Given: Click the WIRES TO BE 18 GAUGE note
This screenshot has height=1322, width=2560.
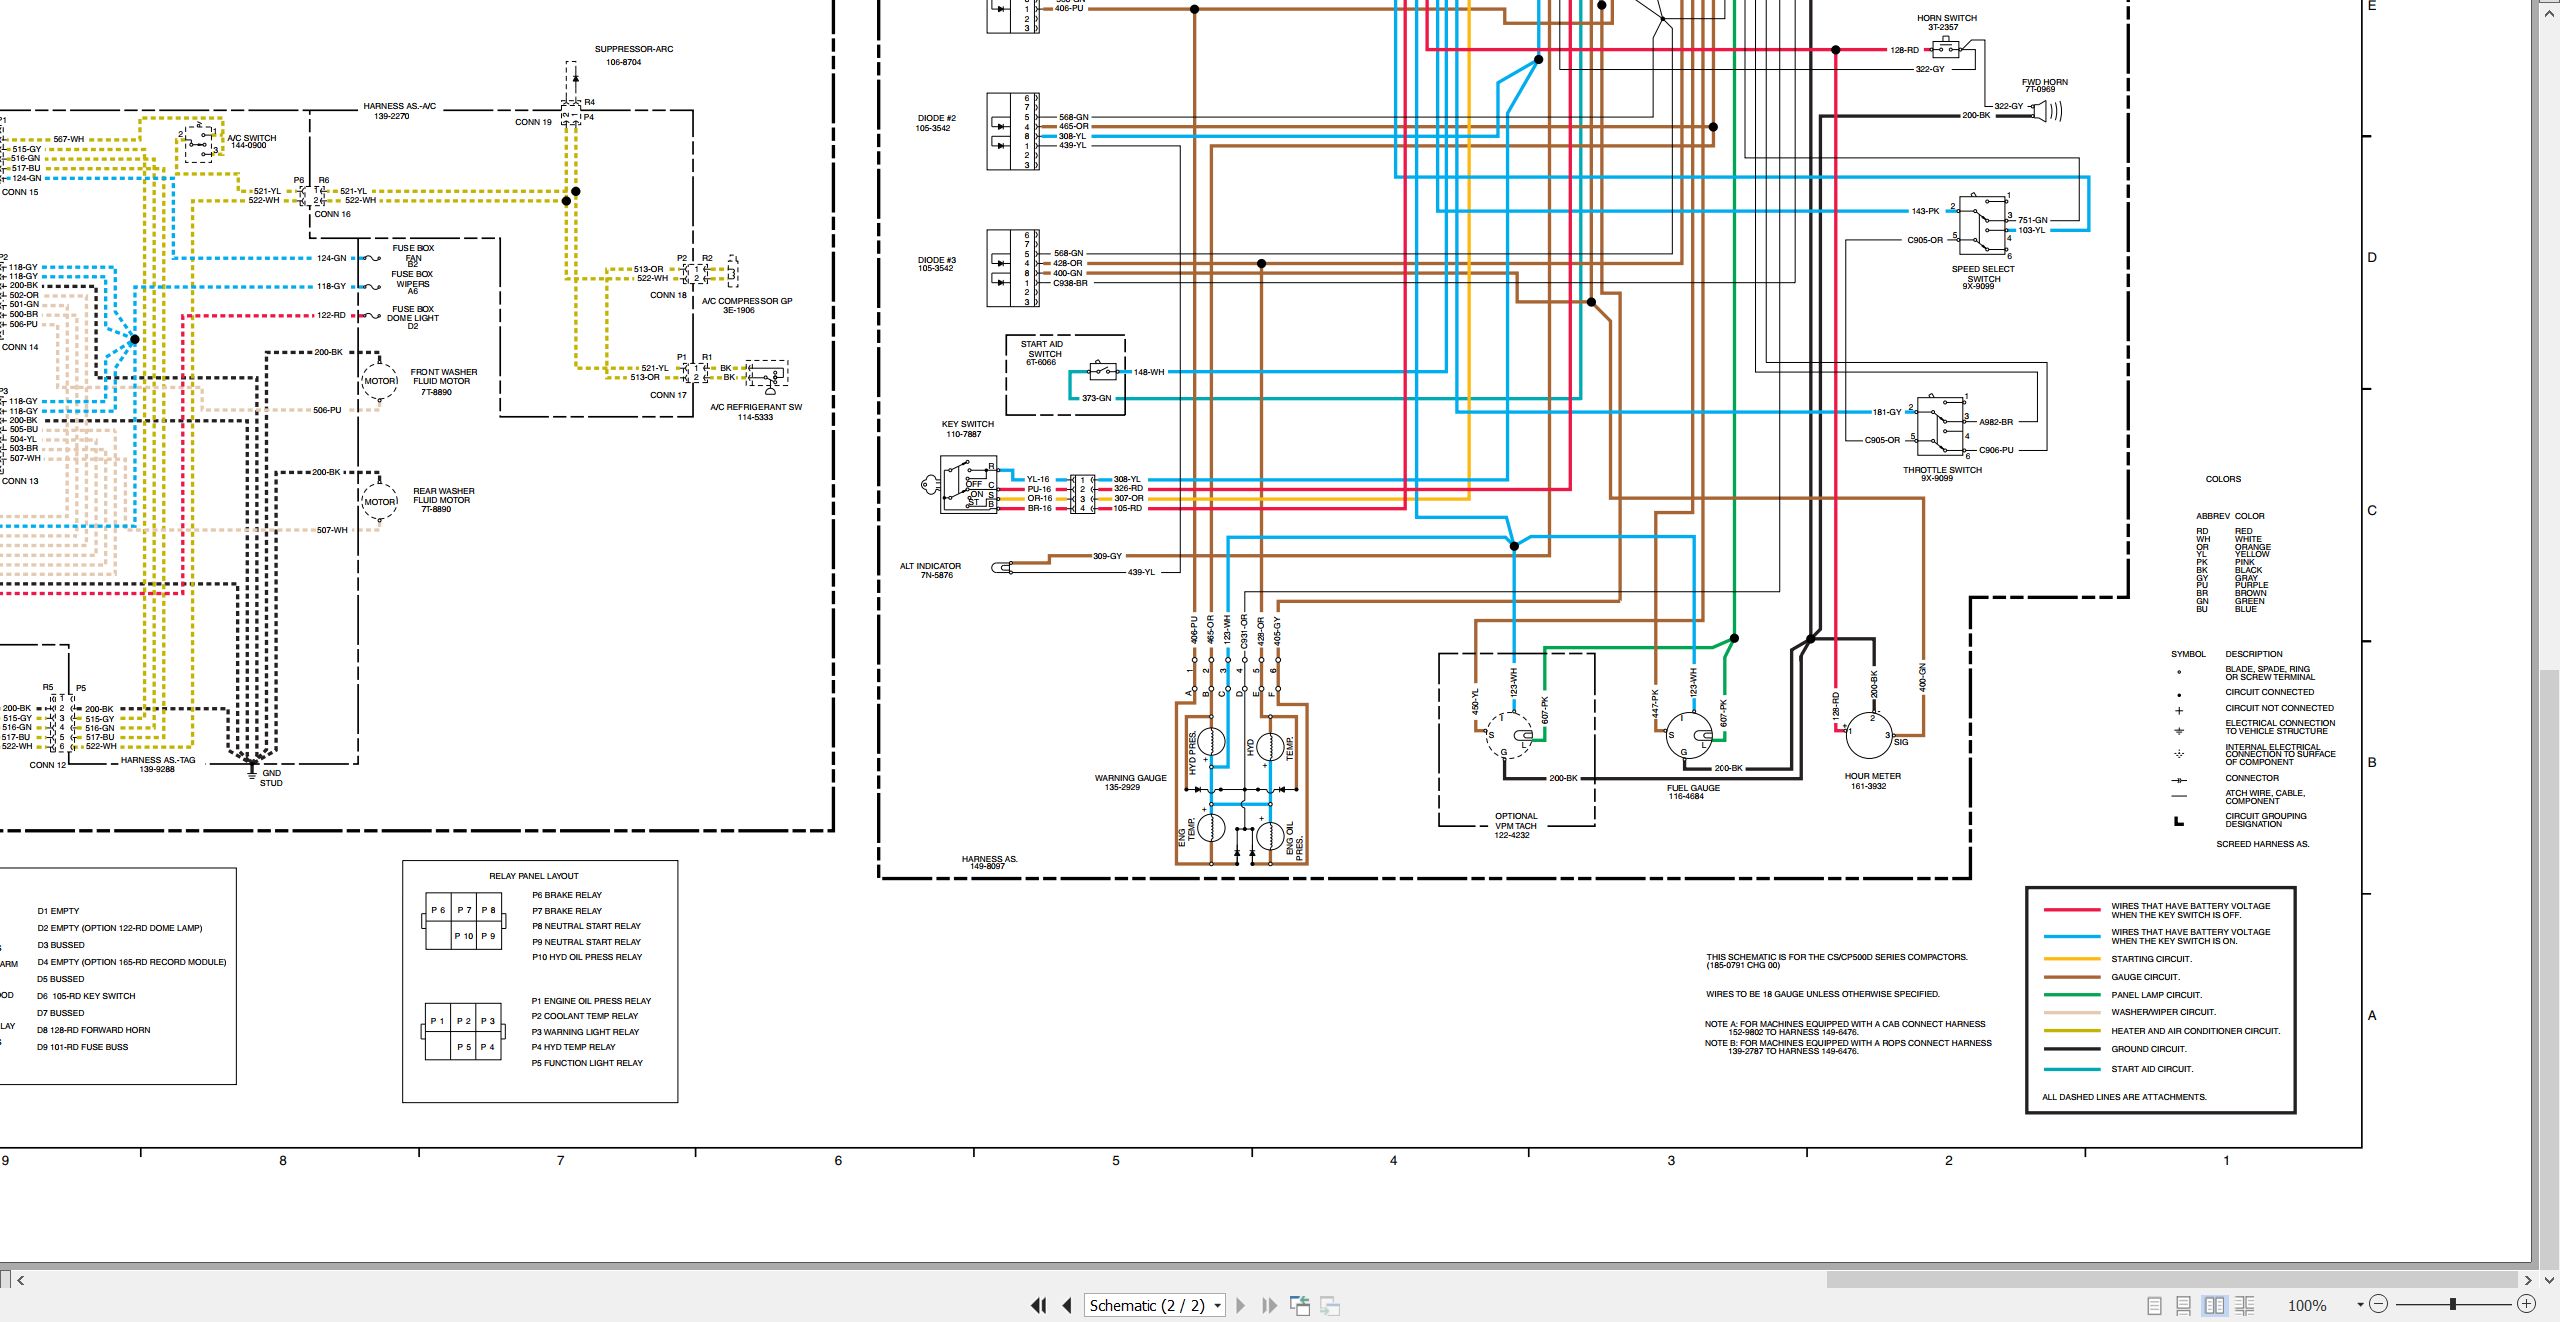Looking at the screenshot, I should (x=1822, y=994).
